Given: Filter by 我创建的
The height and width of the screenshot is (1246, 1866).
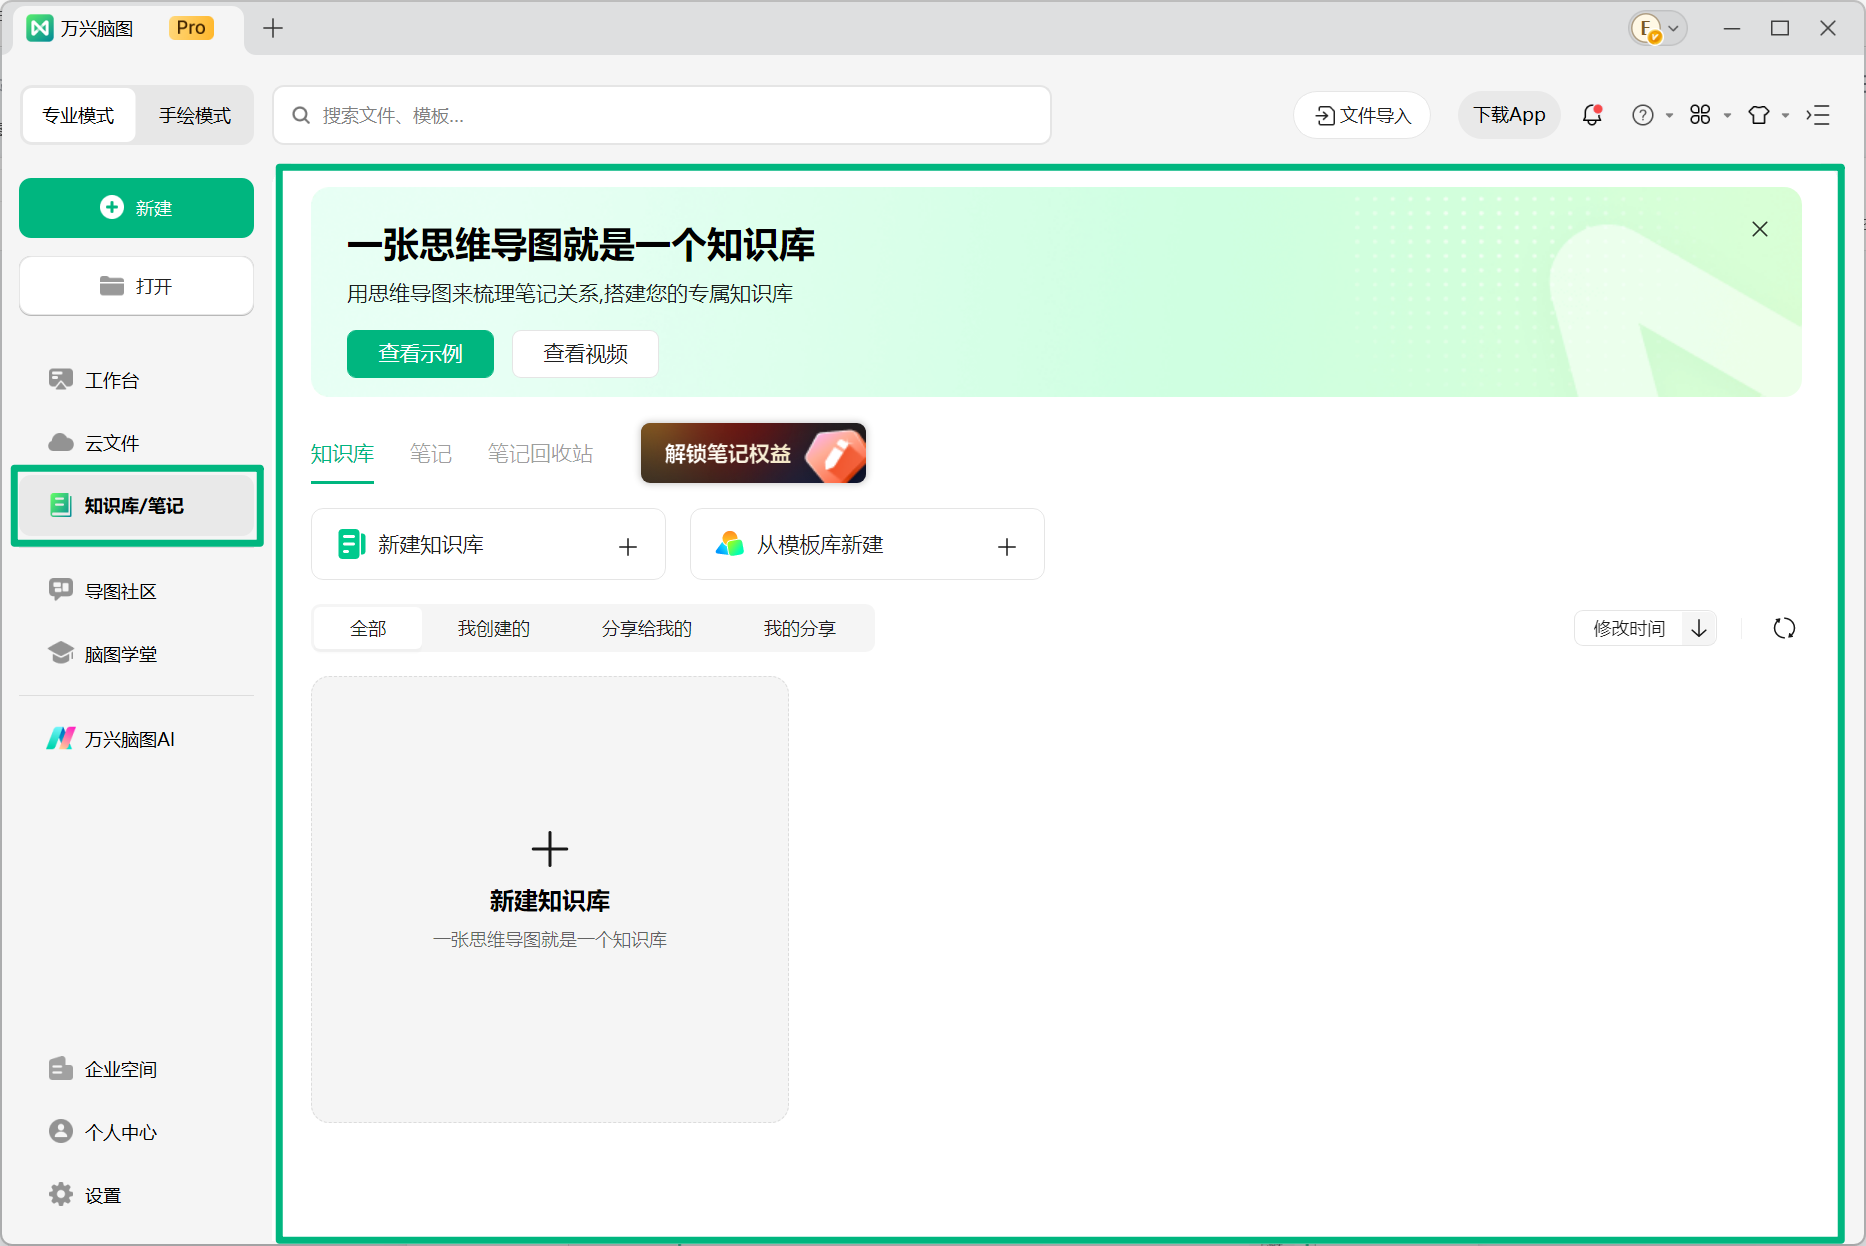Looking at the screenshot, I should click(494, 628).
